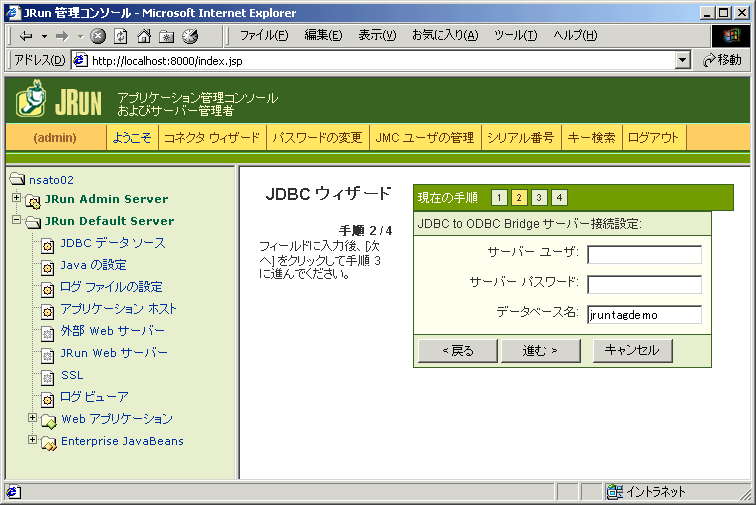Click the イントラネット zone status icon

tap(614, 491)
